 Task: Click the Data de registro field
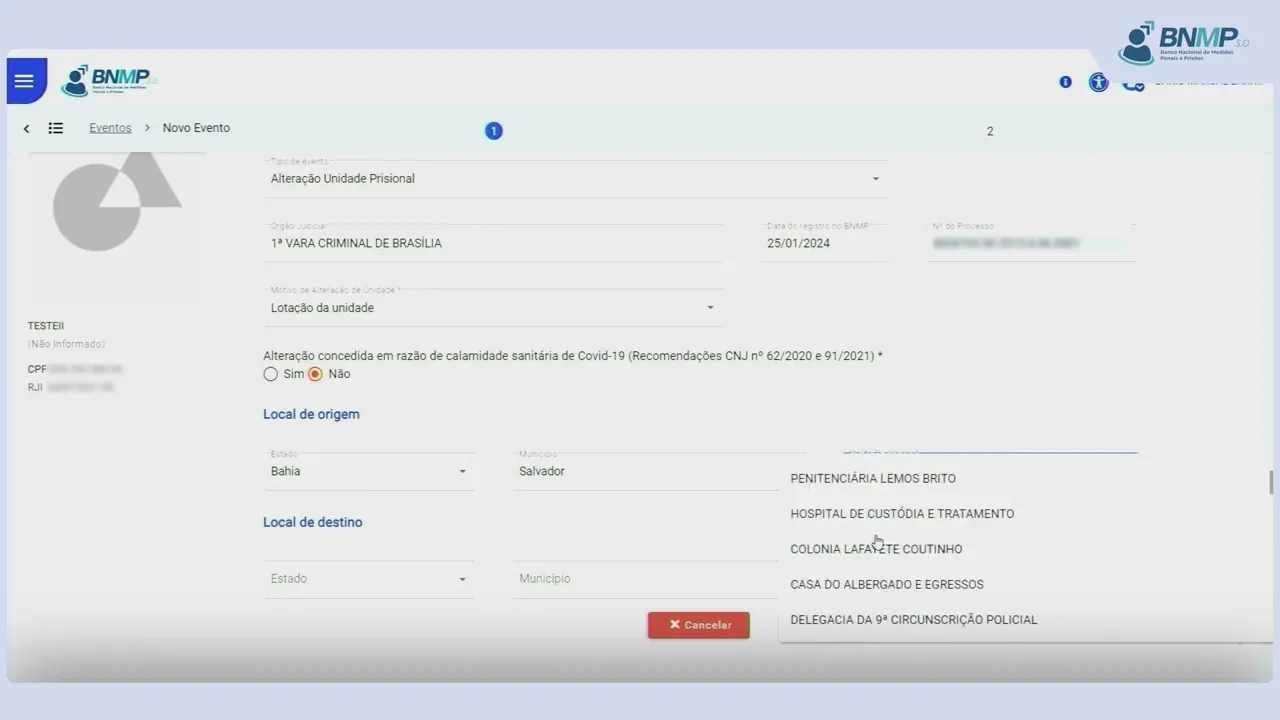(x=824, y=243)
